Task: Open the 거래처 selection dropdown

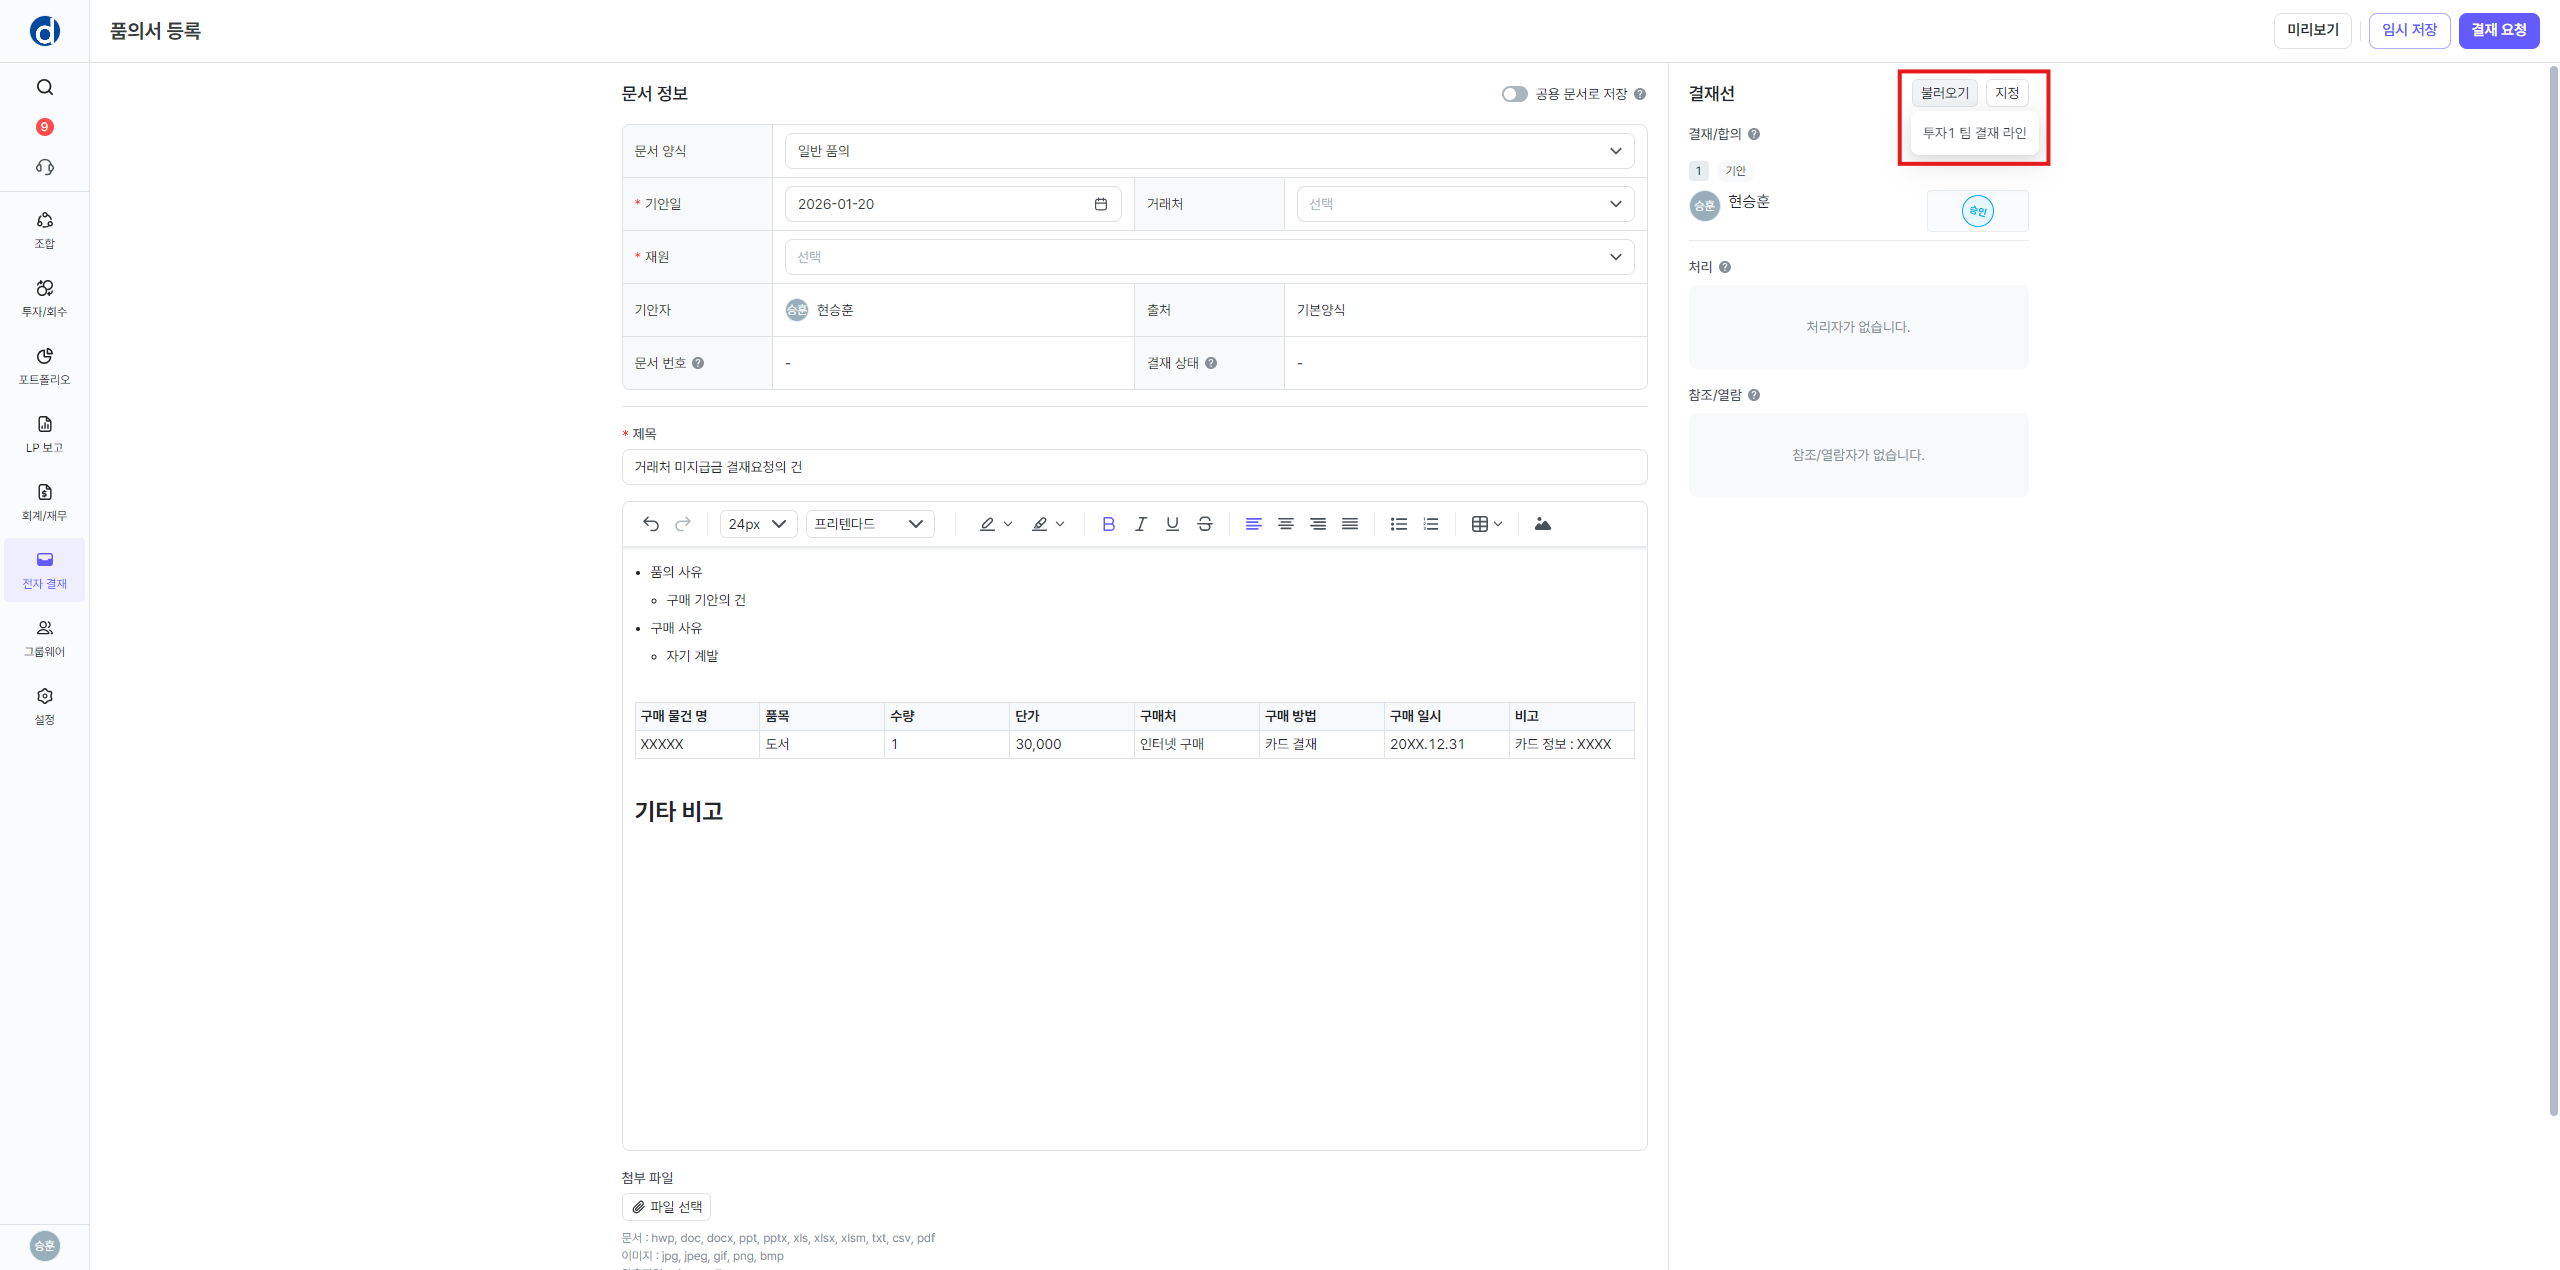Action: tap(1465, 204)
